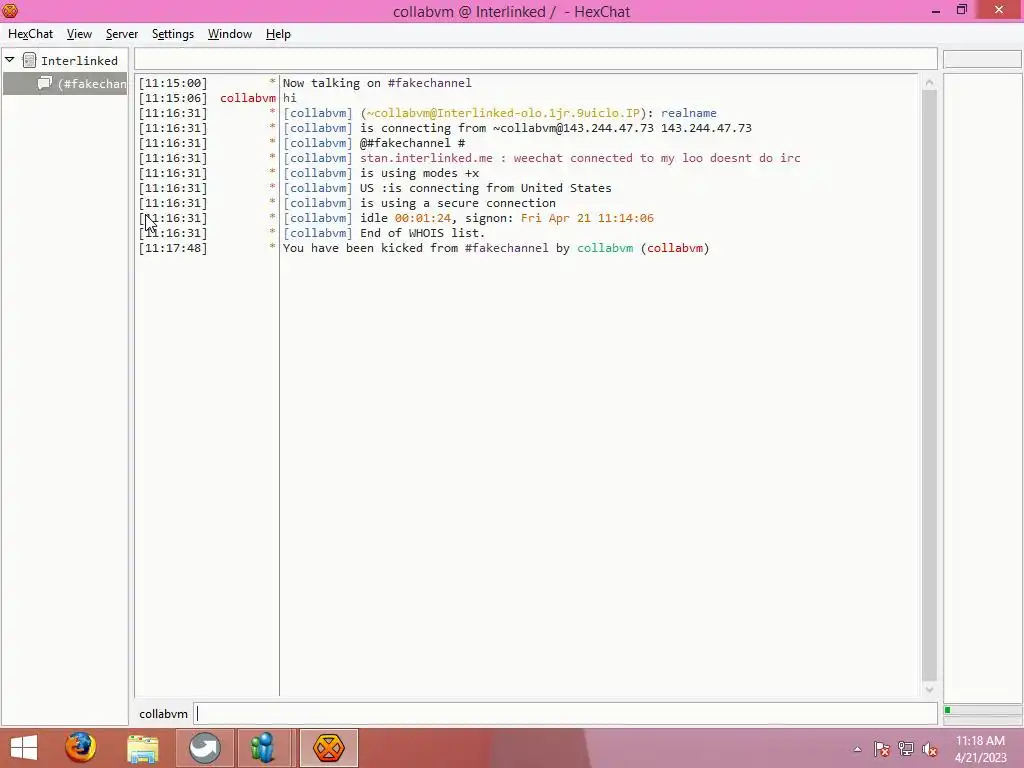Click the muted volume tray icon
1024x768 pixels.
pyautogui.click(x=929, y=749)
